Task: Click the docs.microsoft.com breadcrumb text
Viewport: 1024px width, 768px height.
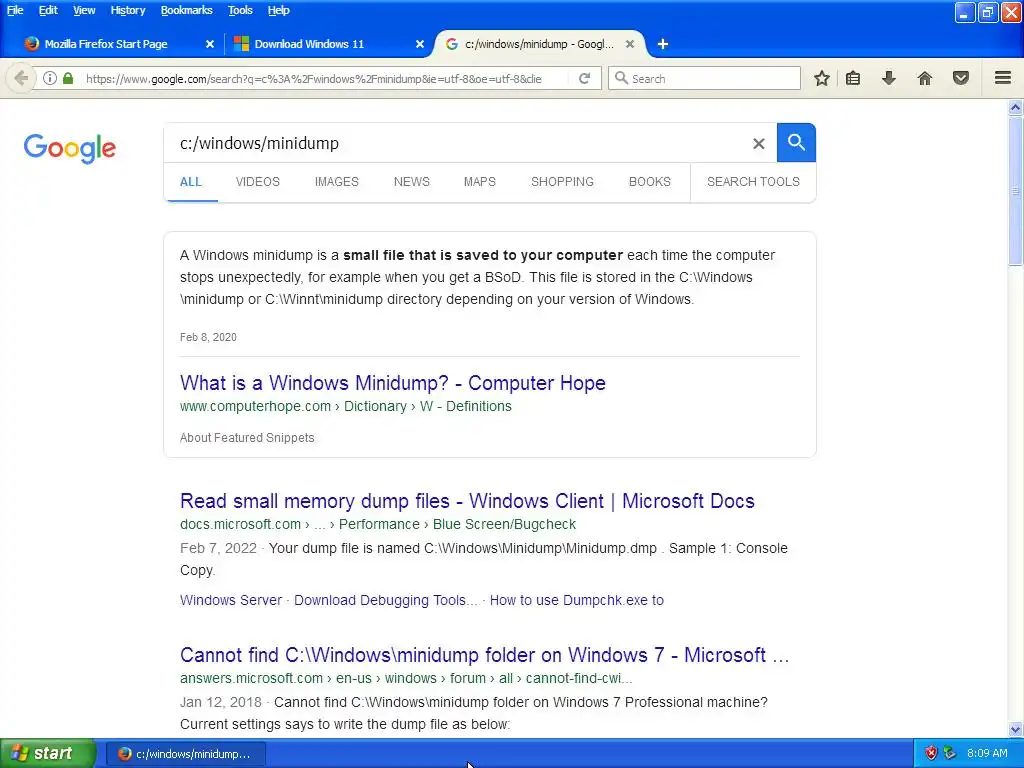Action: [x=240, y=525]
